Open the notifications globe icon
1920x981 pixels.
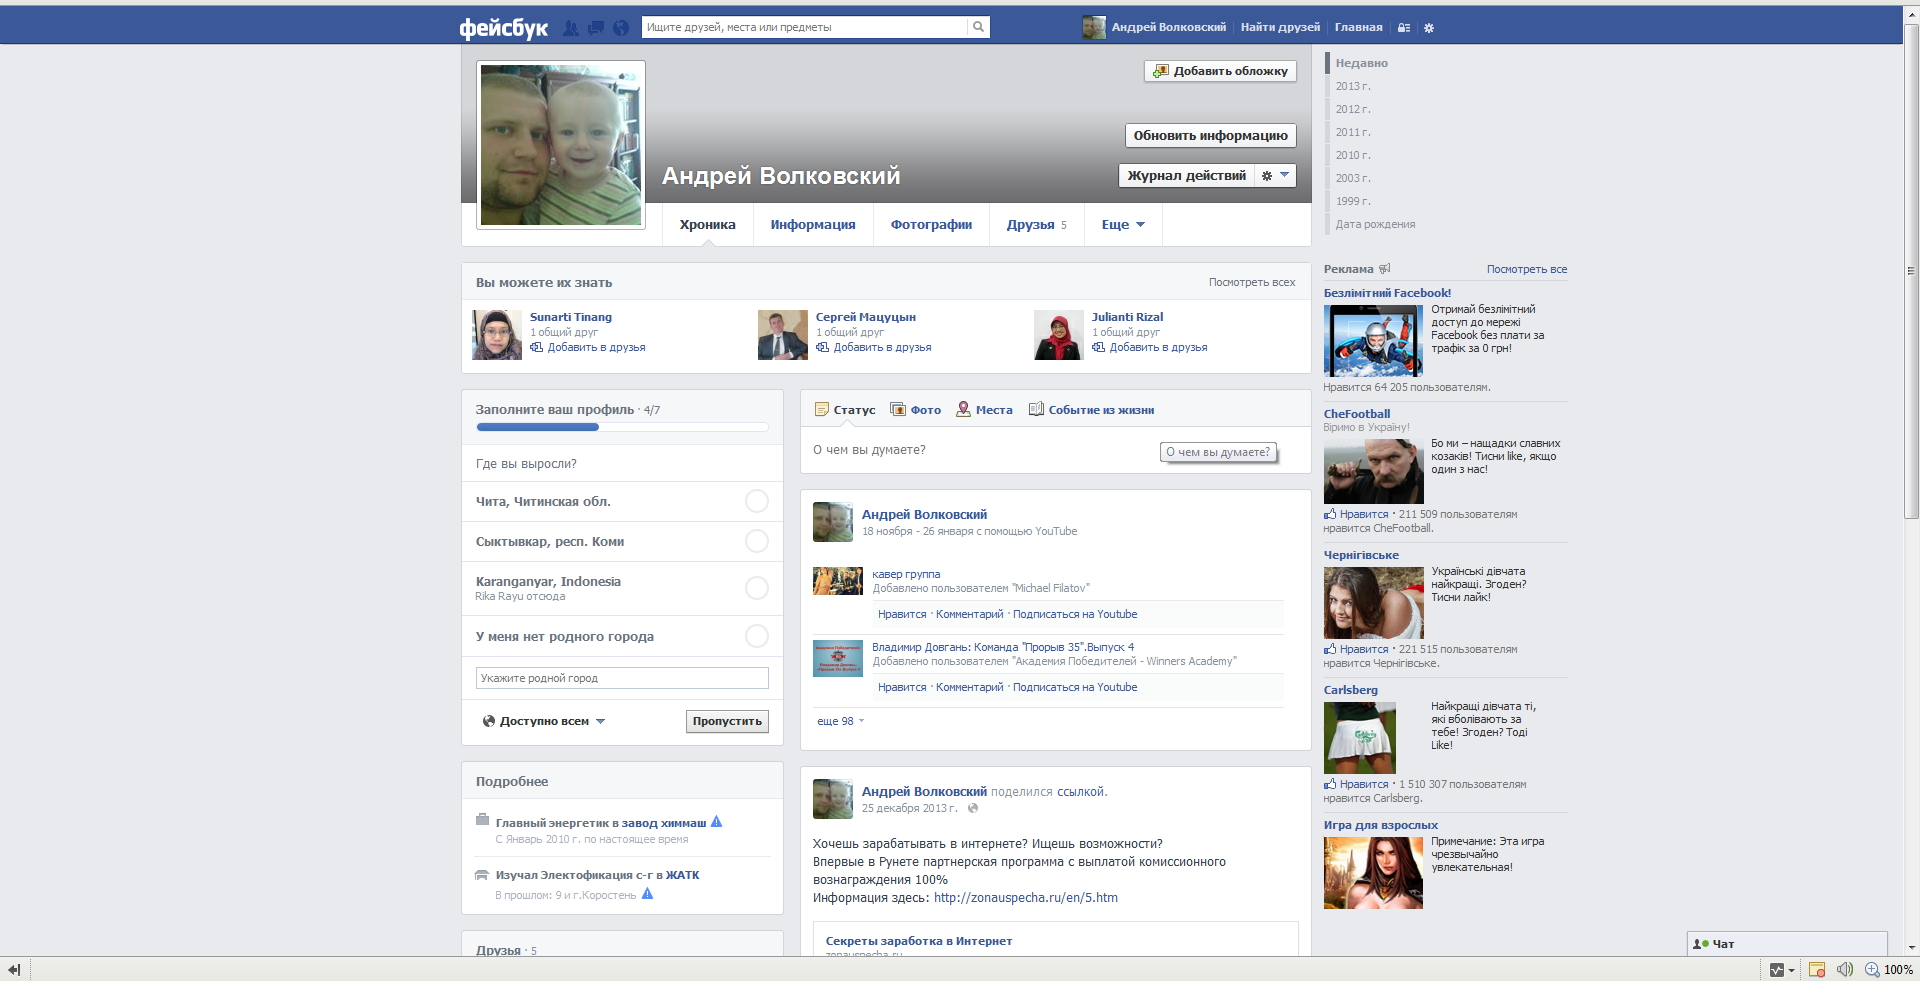pos(621,28)
